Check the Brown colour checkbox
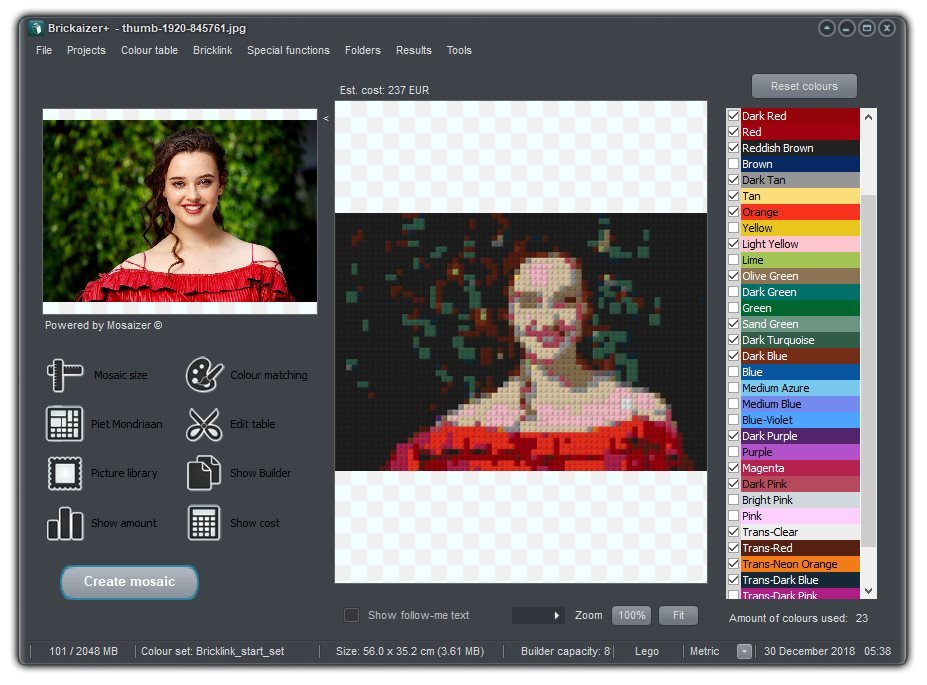This screenshot has width=927, height=685. point(734,164)
